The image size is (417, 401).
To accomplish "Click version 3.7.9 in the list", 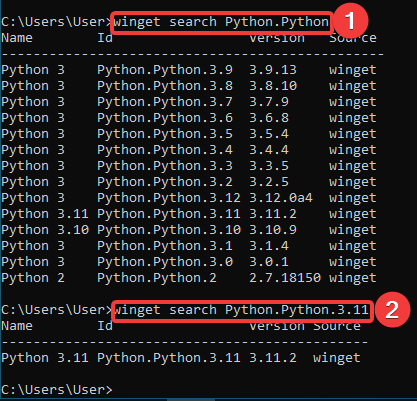I will [269, 102].
